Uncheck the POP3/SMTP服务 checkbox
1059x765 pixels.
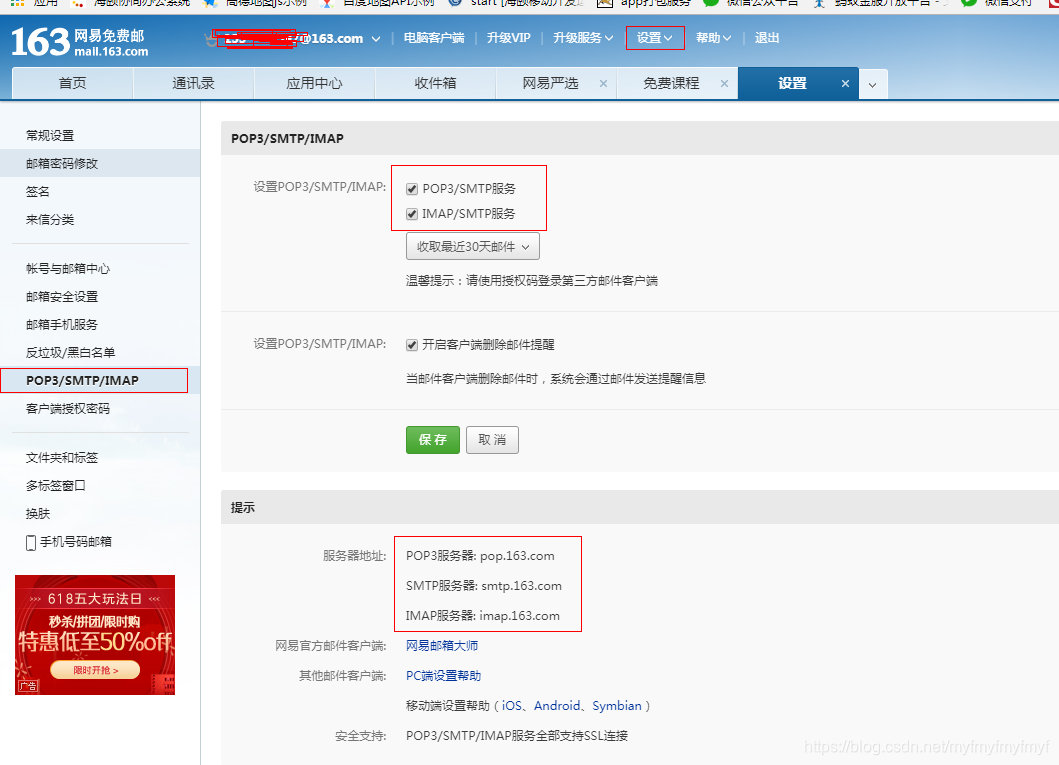point(412,189)
